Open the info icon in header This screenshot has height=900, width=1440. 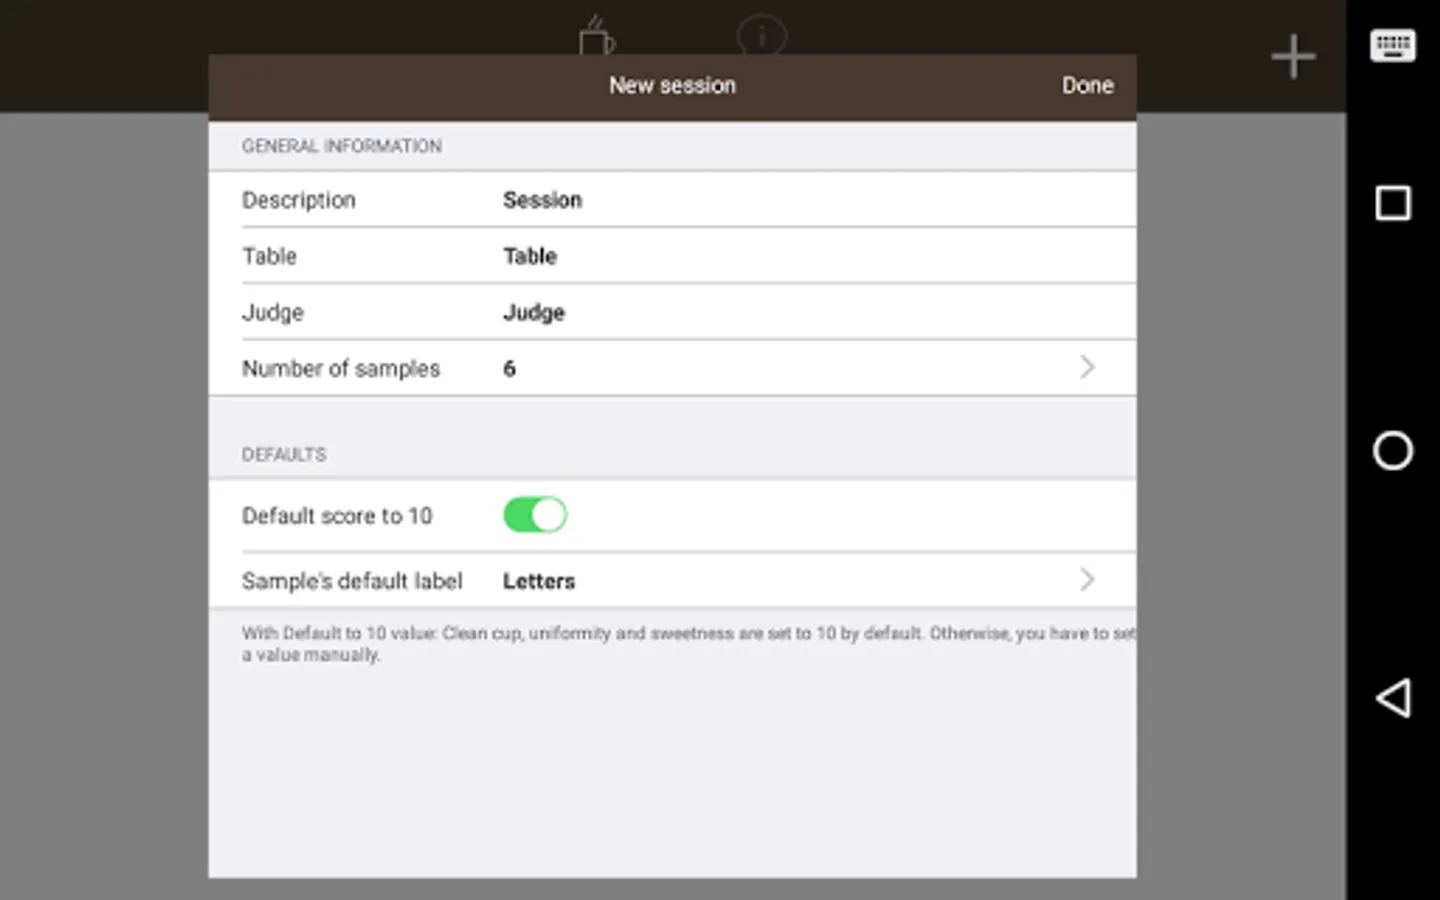[x=762, y=36]
